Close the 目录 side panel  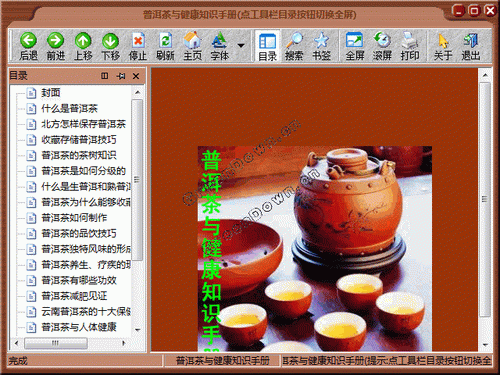point(136,76)
